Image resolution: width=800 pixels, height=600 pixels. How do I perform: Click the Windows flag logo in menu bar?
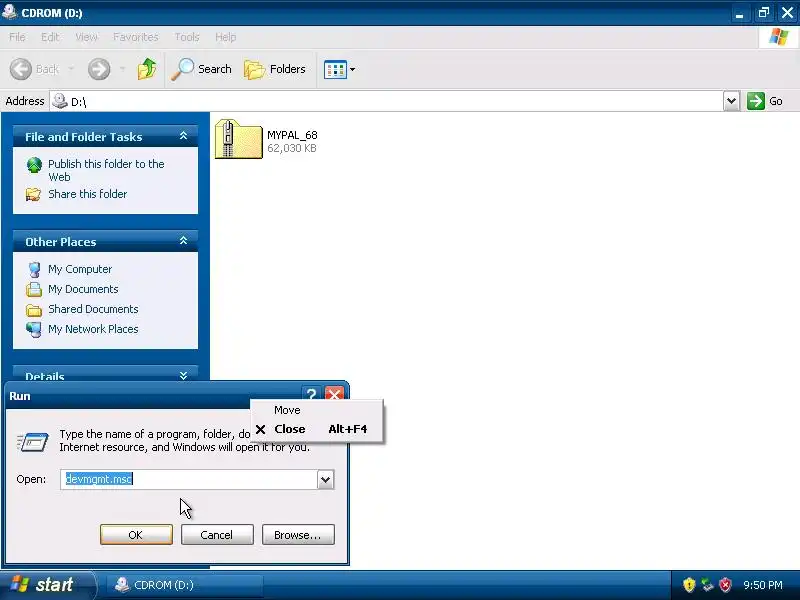[779, 37]
